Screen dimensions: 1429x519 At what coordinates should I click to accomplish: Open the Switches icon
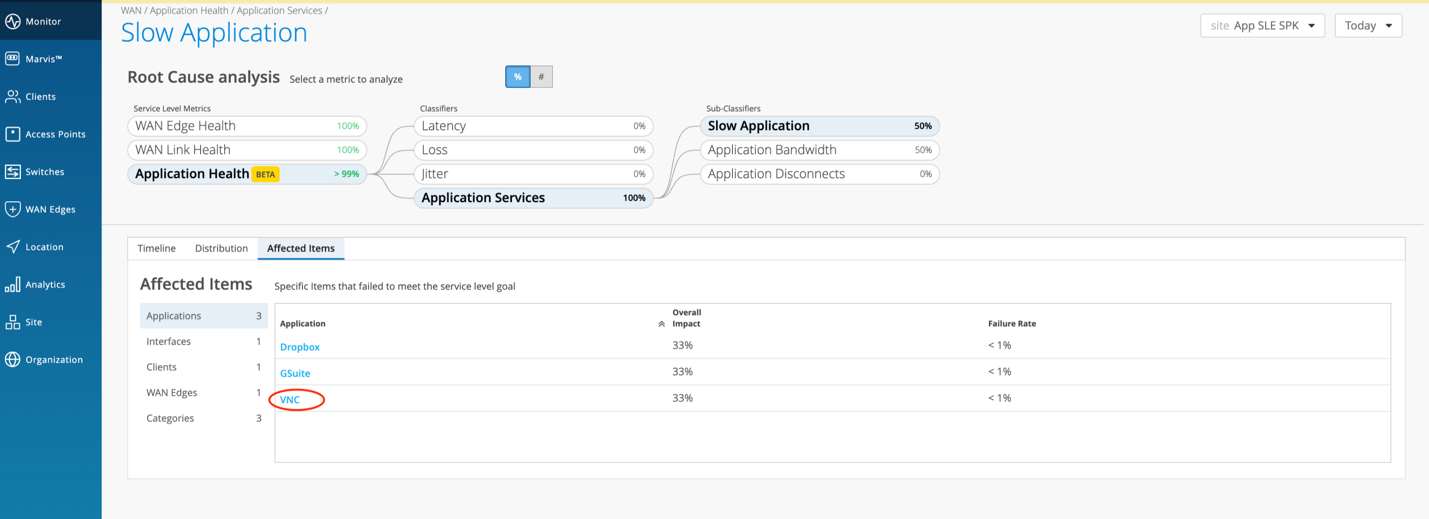click(13, 172)
